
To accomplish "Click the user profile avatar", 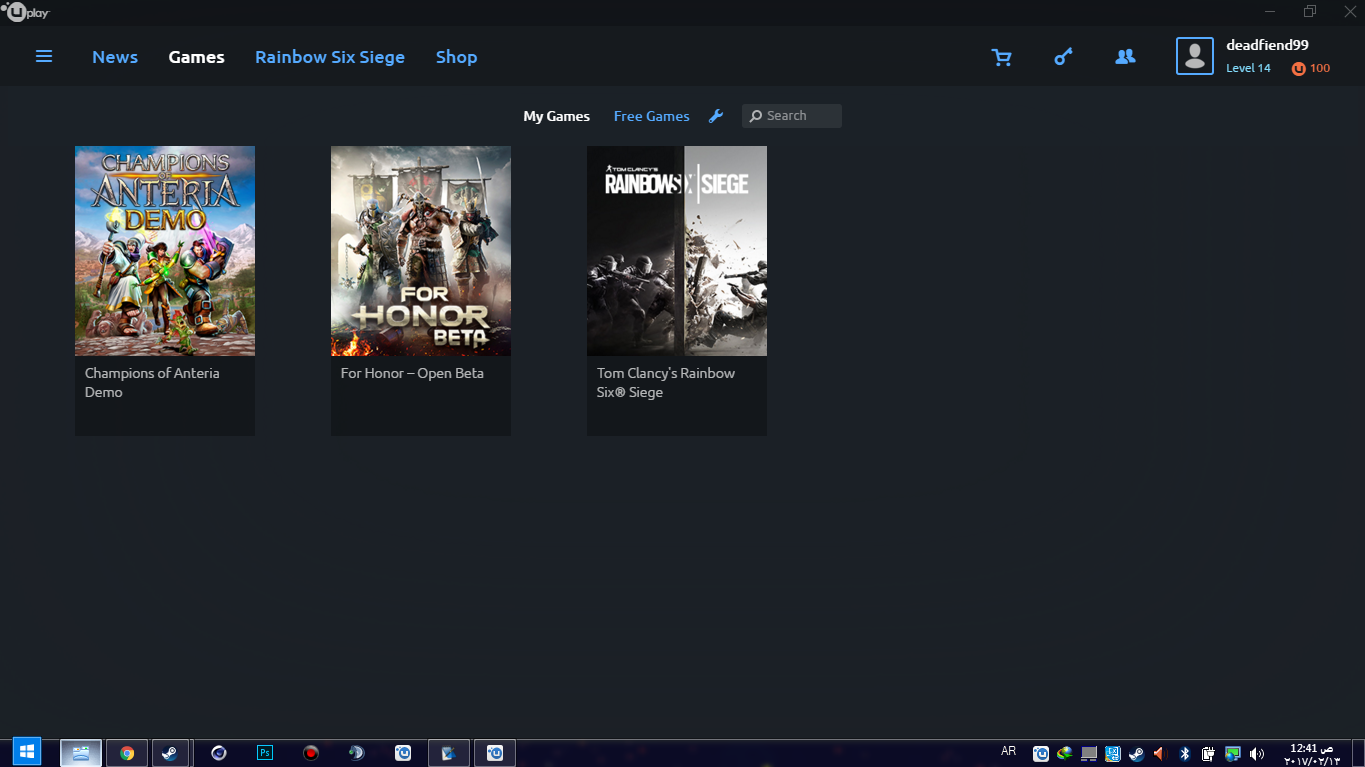I will [1194, 57].
